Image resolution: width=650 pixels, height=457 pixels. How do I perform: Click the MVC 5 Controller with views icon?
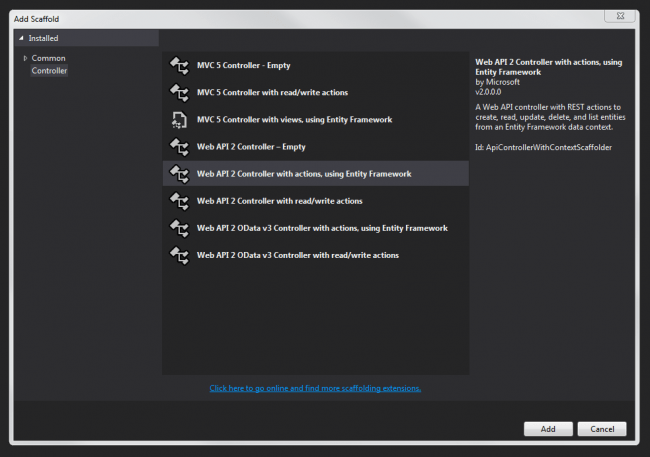click(x=179, y=120)
